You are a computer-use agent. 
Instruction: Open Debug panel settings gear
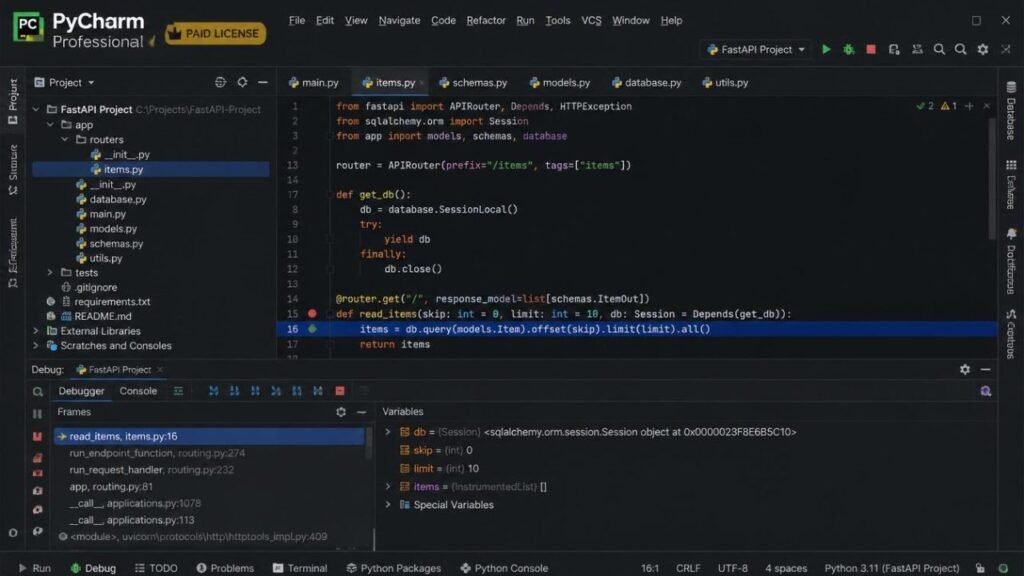[x=965, y=370]
